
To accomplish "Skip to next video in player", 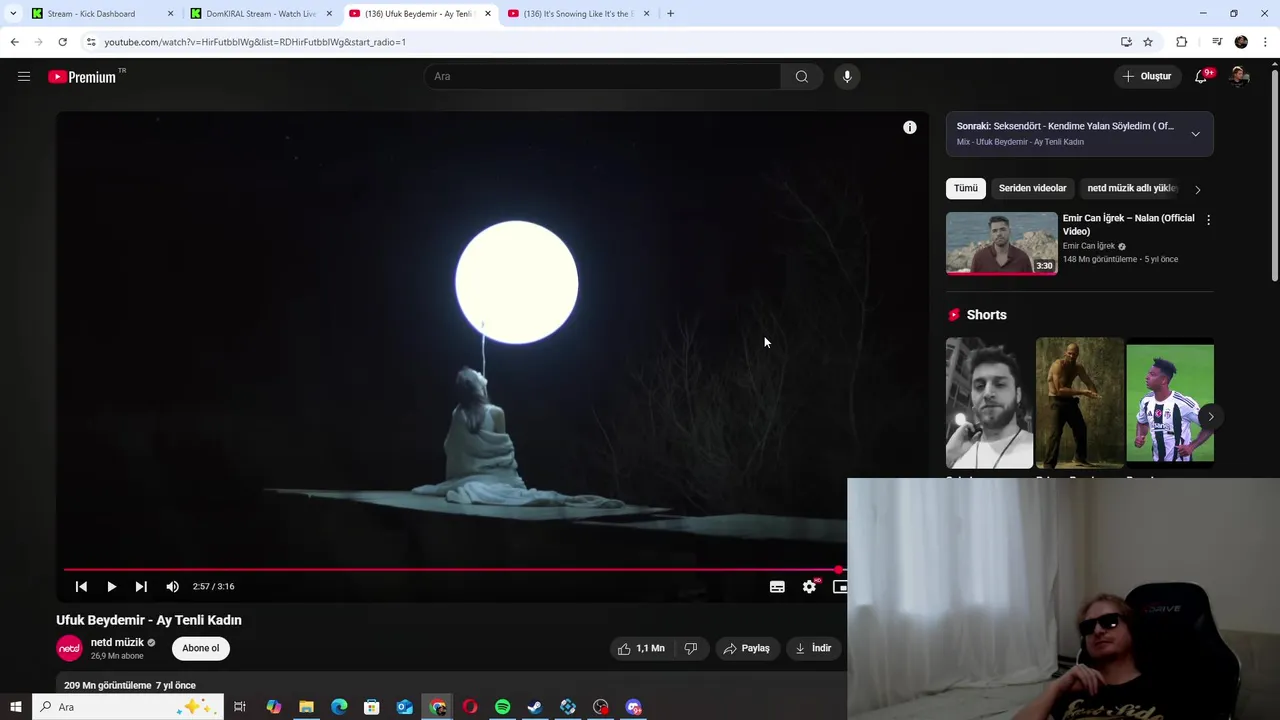I will pyautogui.click(x=141, y=587).
